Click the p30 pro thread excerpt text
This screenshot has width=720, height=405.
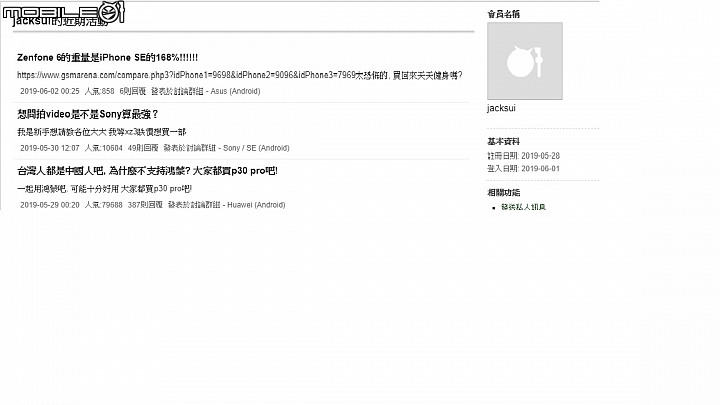tap(104, 189)
